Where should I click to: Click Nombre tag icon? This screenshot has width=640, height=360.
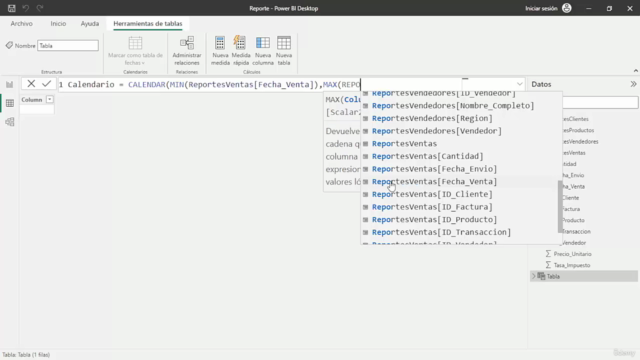9,45
